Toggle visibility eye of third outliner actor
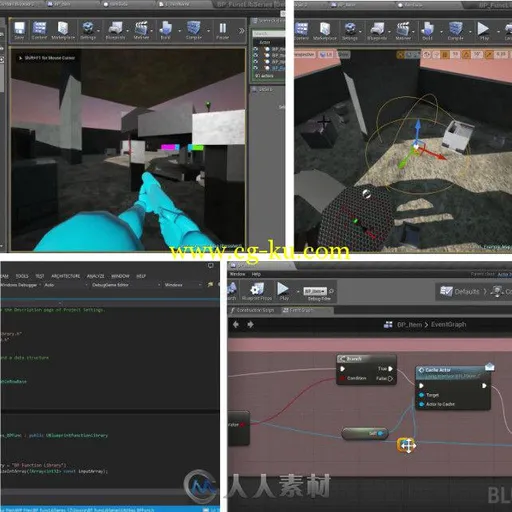 (x=256, y=62)
